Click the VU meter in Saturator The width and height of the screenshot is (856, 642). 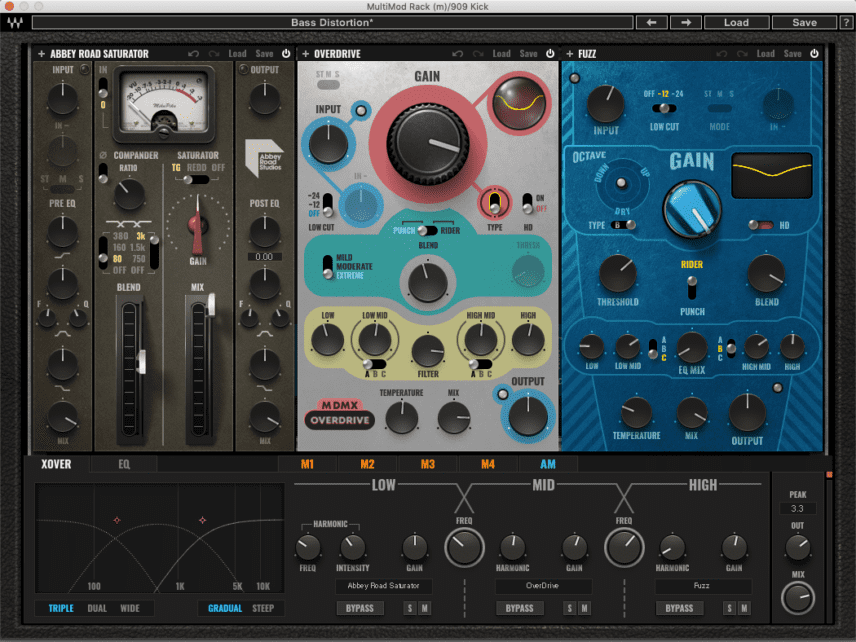pyautogui.click(x=164, y=105)
